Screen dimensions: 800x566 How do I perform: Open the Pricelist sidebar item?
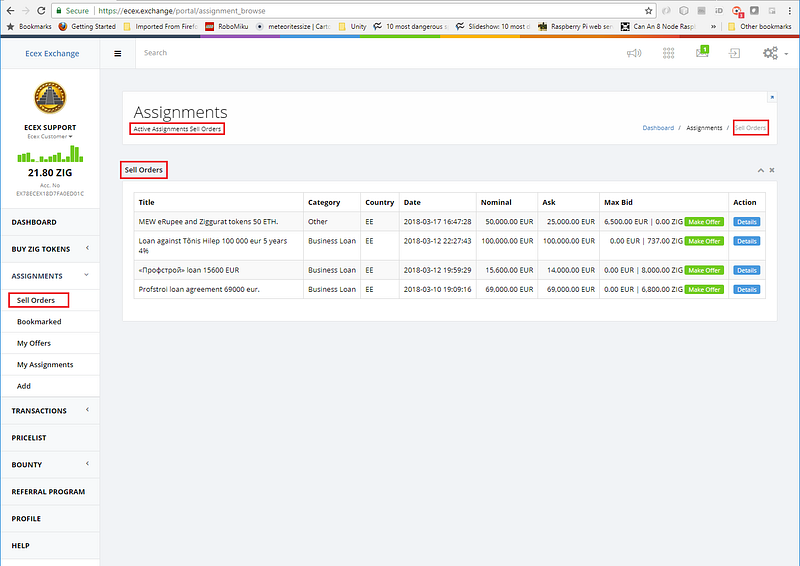(x=50, y=437)
